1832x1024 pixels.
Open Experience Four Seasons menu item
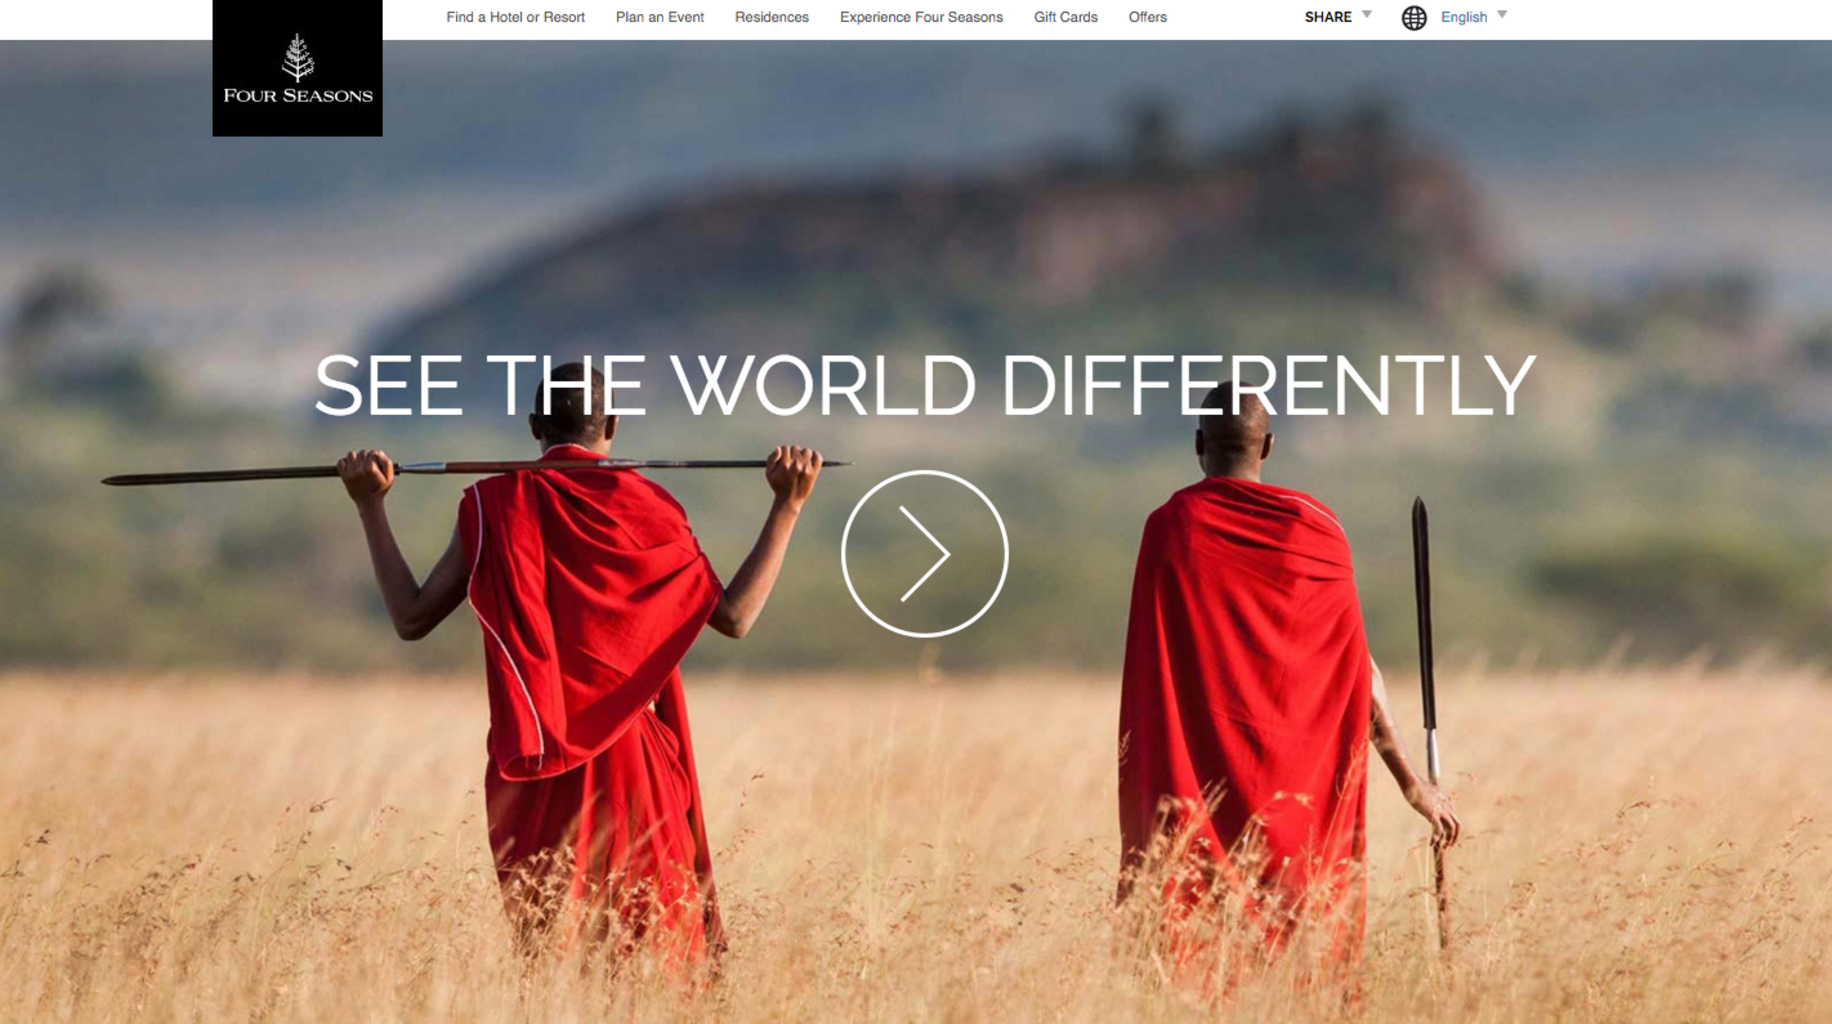[920, 17]
